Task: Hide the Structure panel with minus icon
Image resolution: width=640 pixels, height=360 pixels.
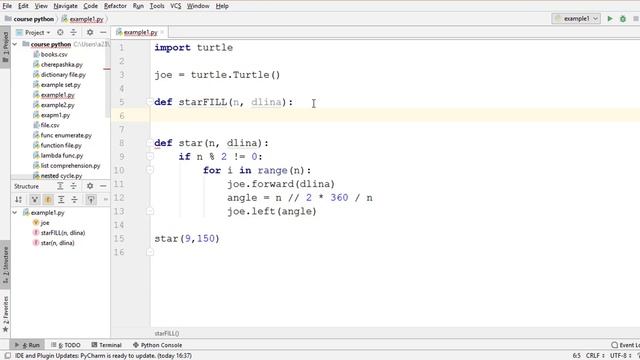Action: [x=103, y=186]
